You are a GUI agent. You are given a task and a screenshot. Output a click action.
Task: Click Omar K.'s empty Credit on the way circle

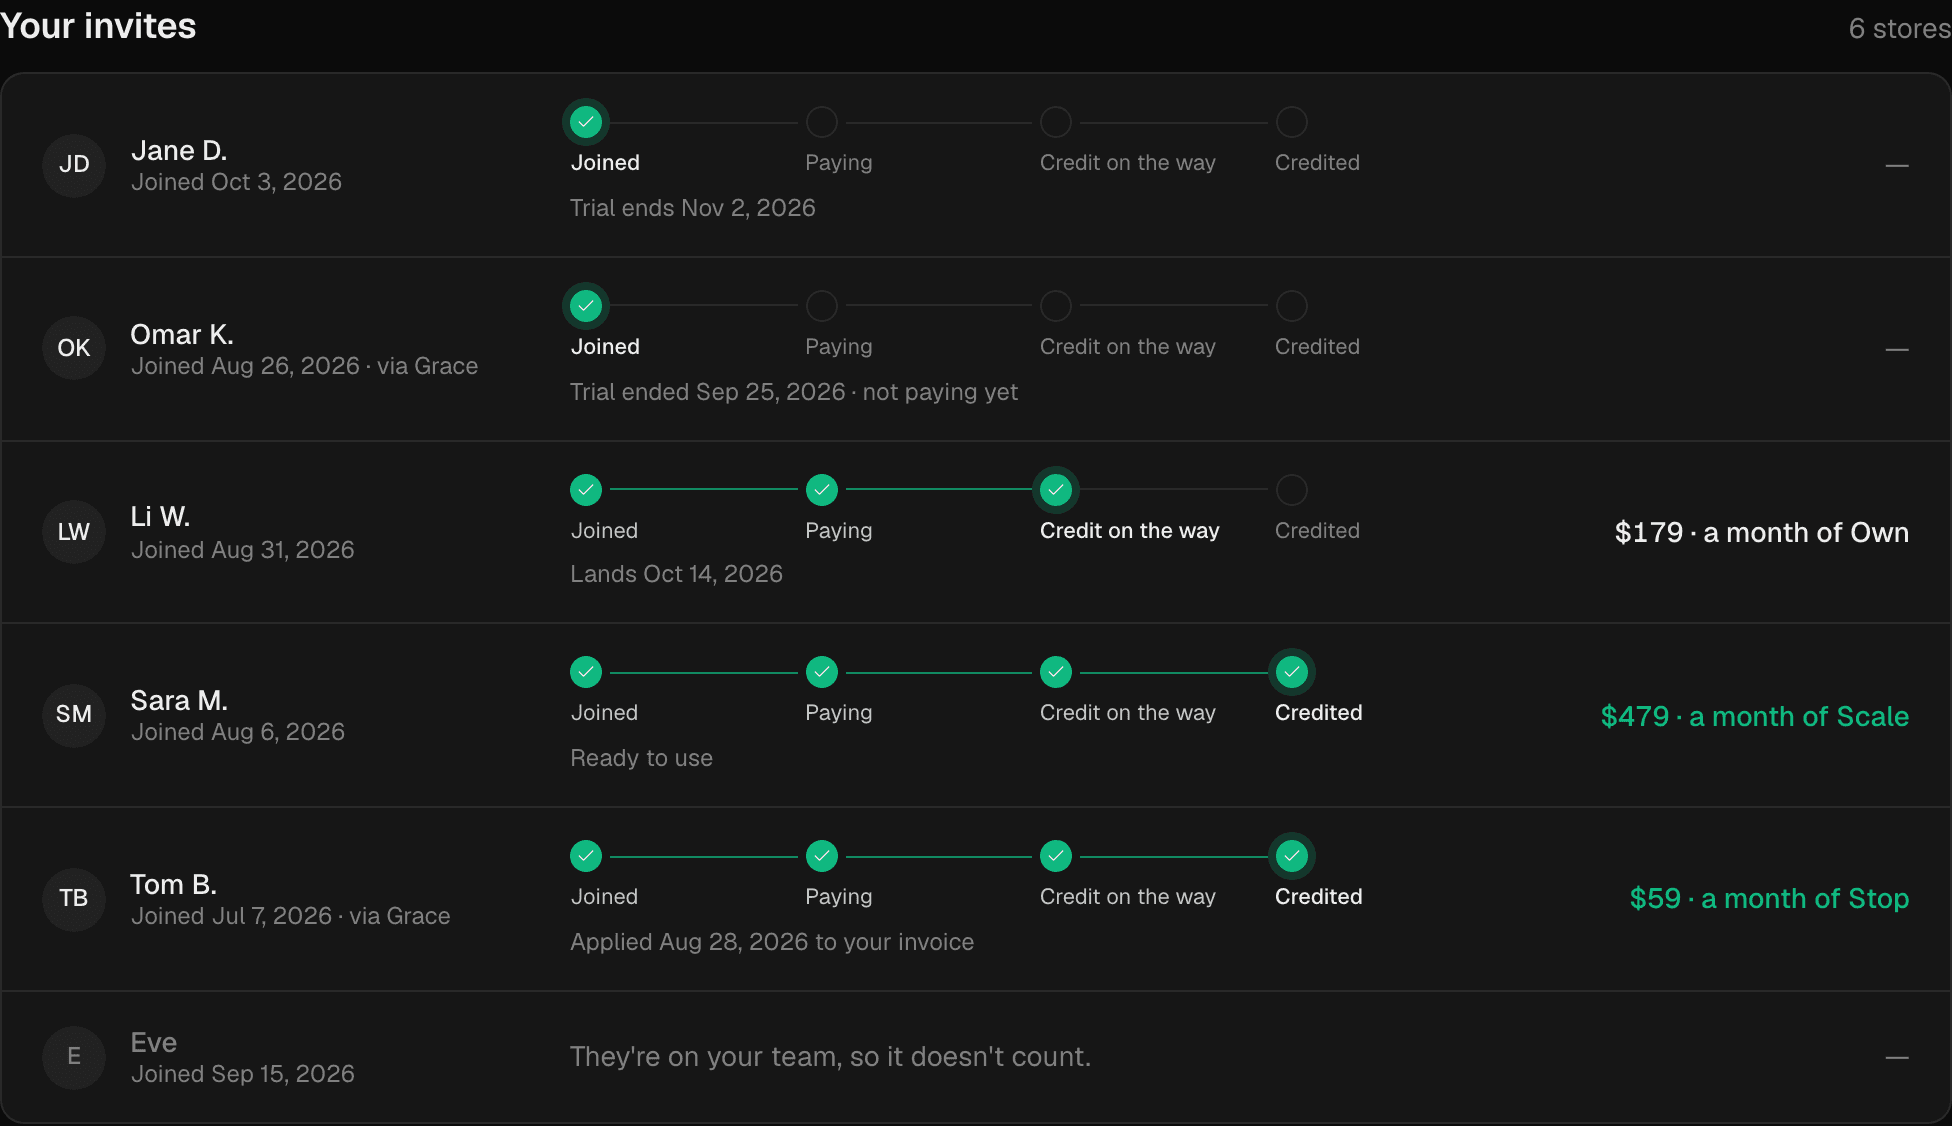(x=1056, y=306)
